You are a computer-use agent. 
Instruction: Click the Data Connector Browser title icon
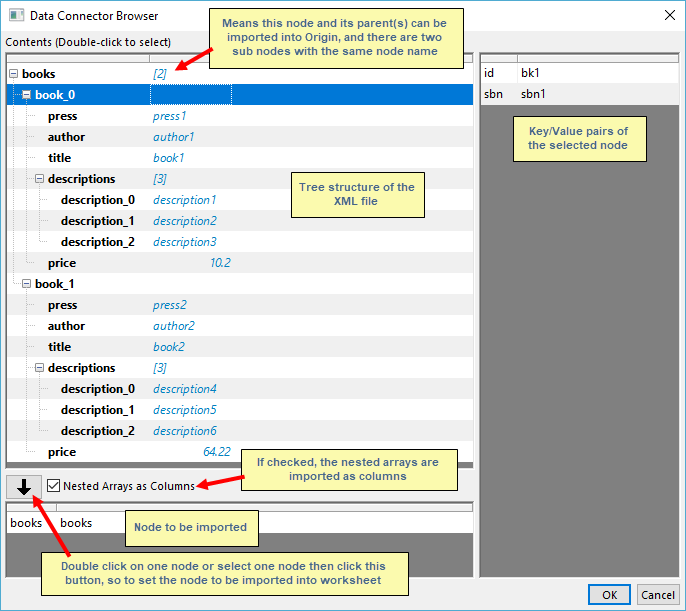tap(17, 16)
